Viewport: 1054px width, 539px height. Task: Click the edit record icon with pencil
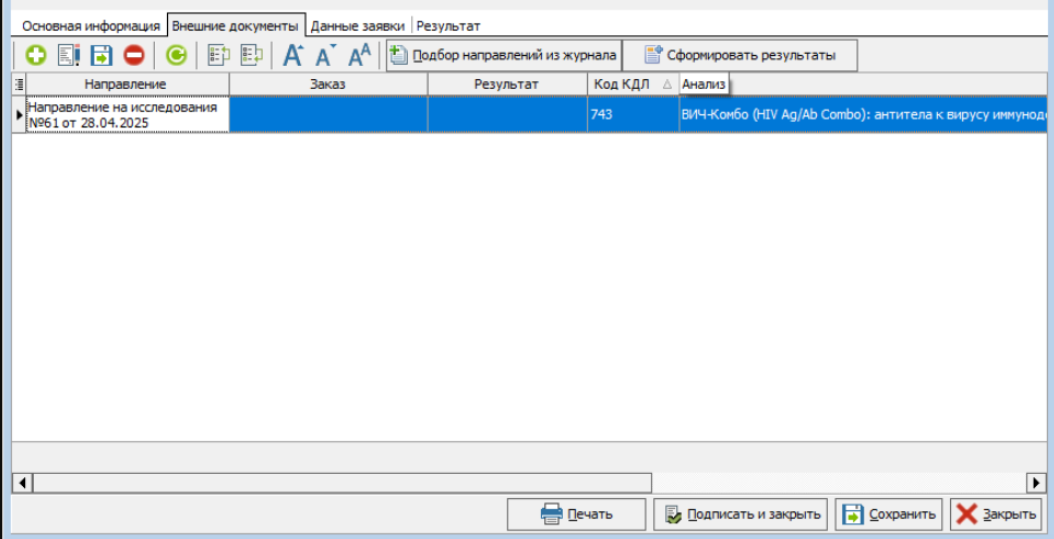click(x=68, y=56)
